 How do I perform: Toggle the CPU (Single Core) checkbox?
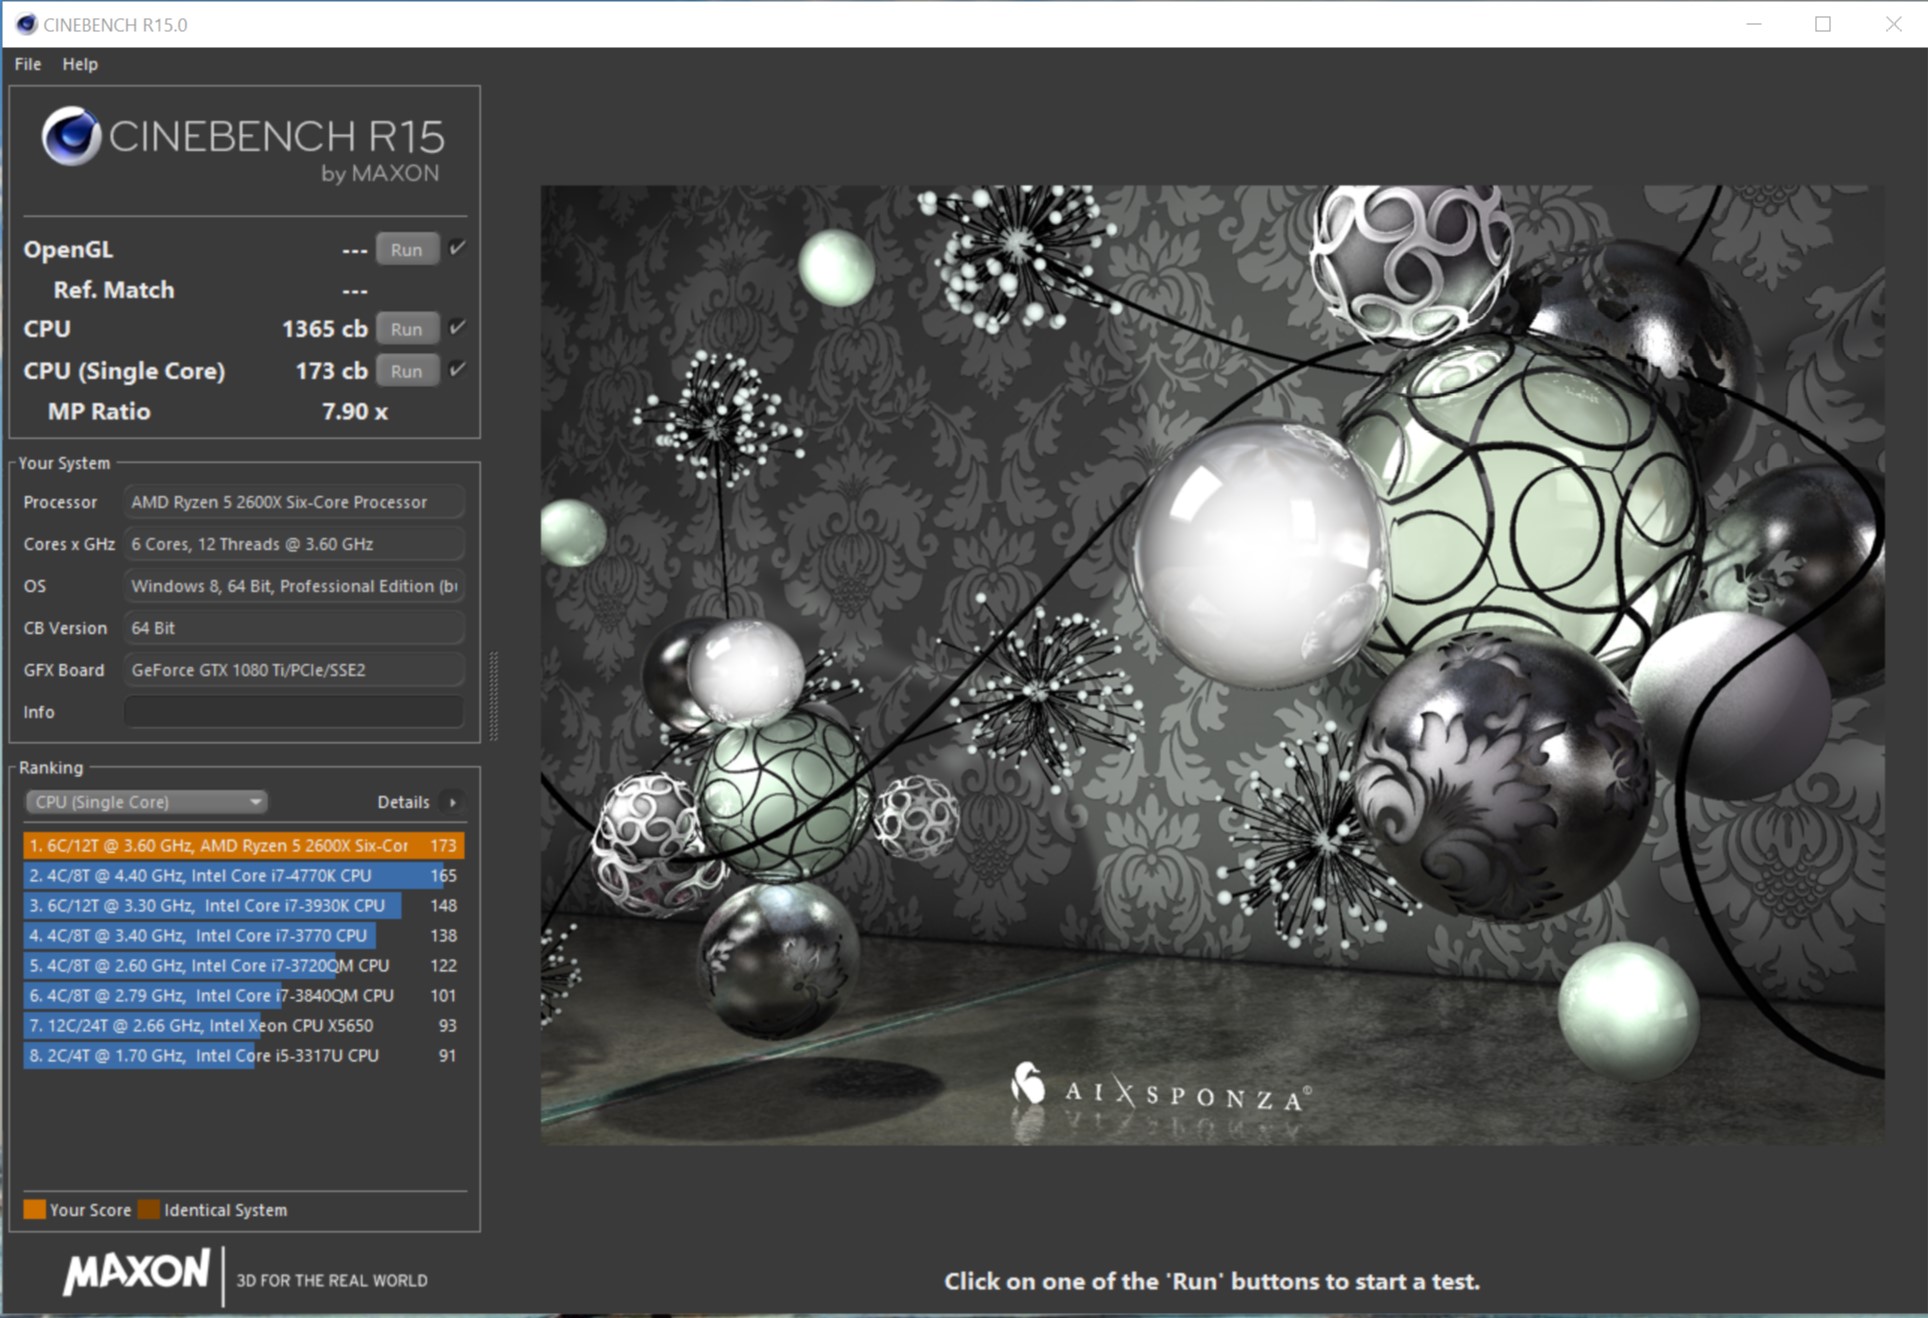click(458, 370)
